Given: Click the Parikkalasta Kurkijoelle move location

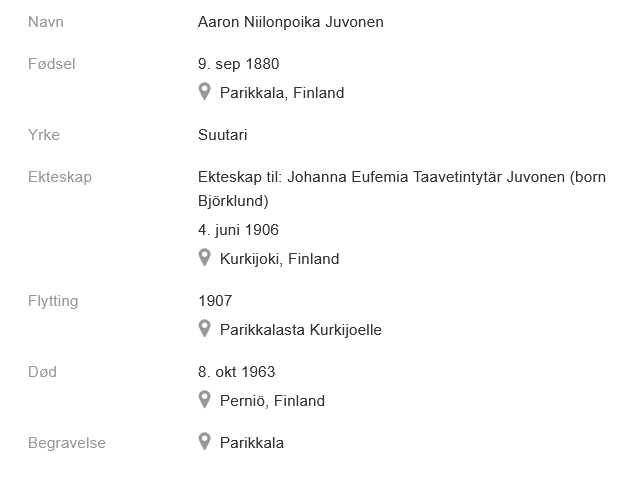Looking at the screenshot, I should (x=300, y=330).
